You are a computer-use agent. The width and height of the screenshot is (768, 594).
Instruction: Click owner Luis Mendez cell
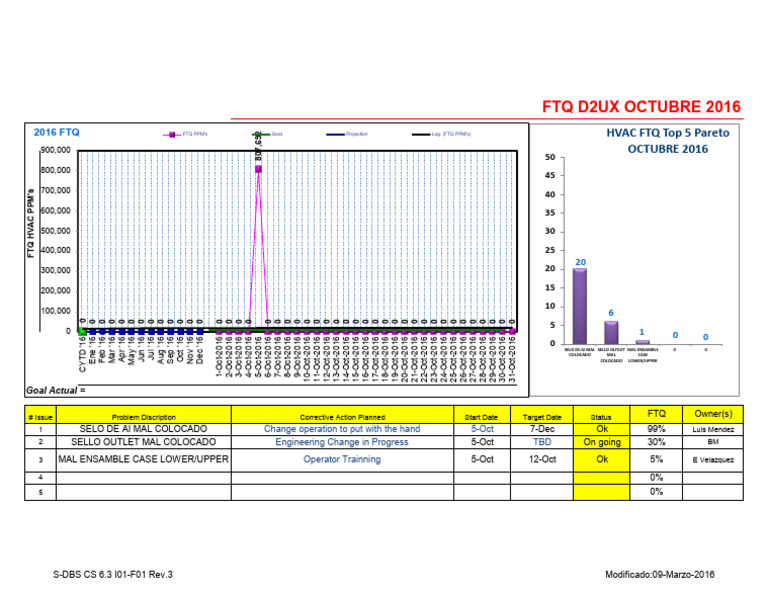click(x=713, y=429)
